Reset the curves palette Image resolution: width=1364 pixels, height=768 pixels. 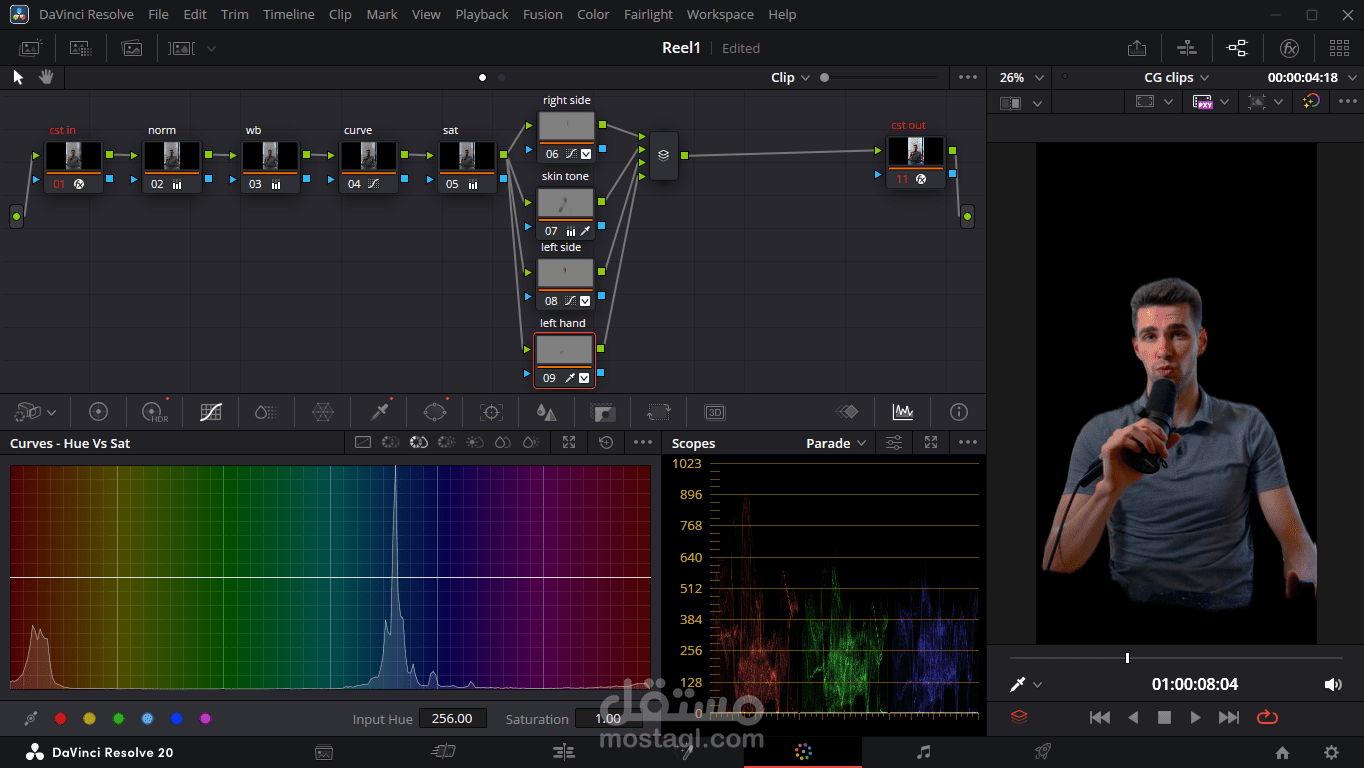click(x=606, y=442)
